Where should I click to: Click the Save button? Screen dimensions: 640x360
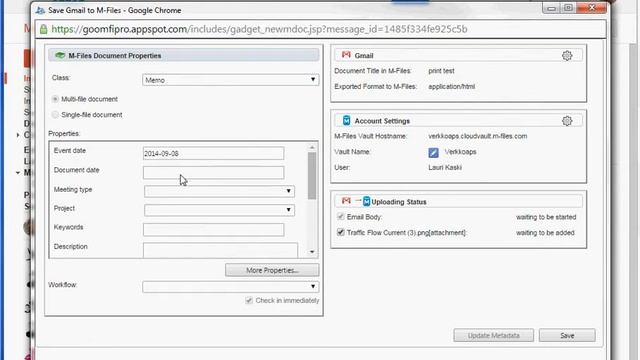[x=567, y=336]
